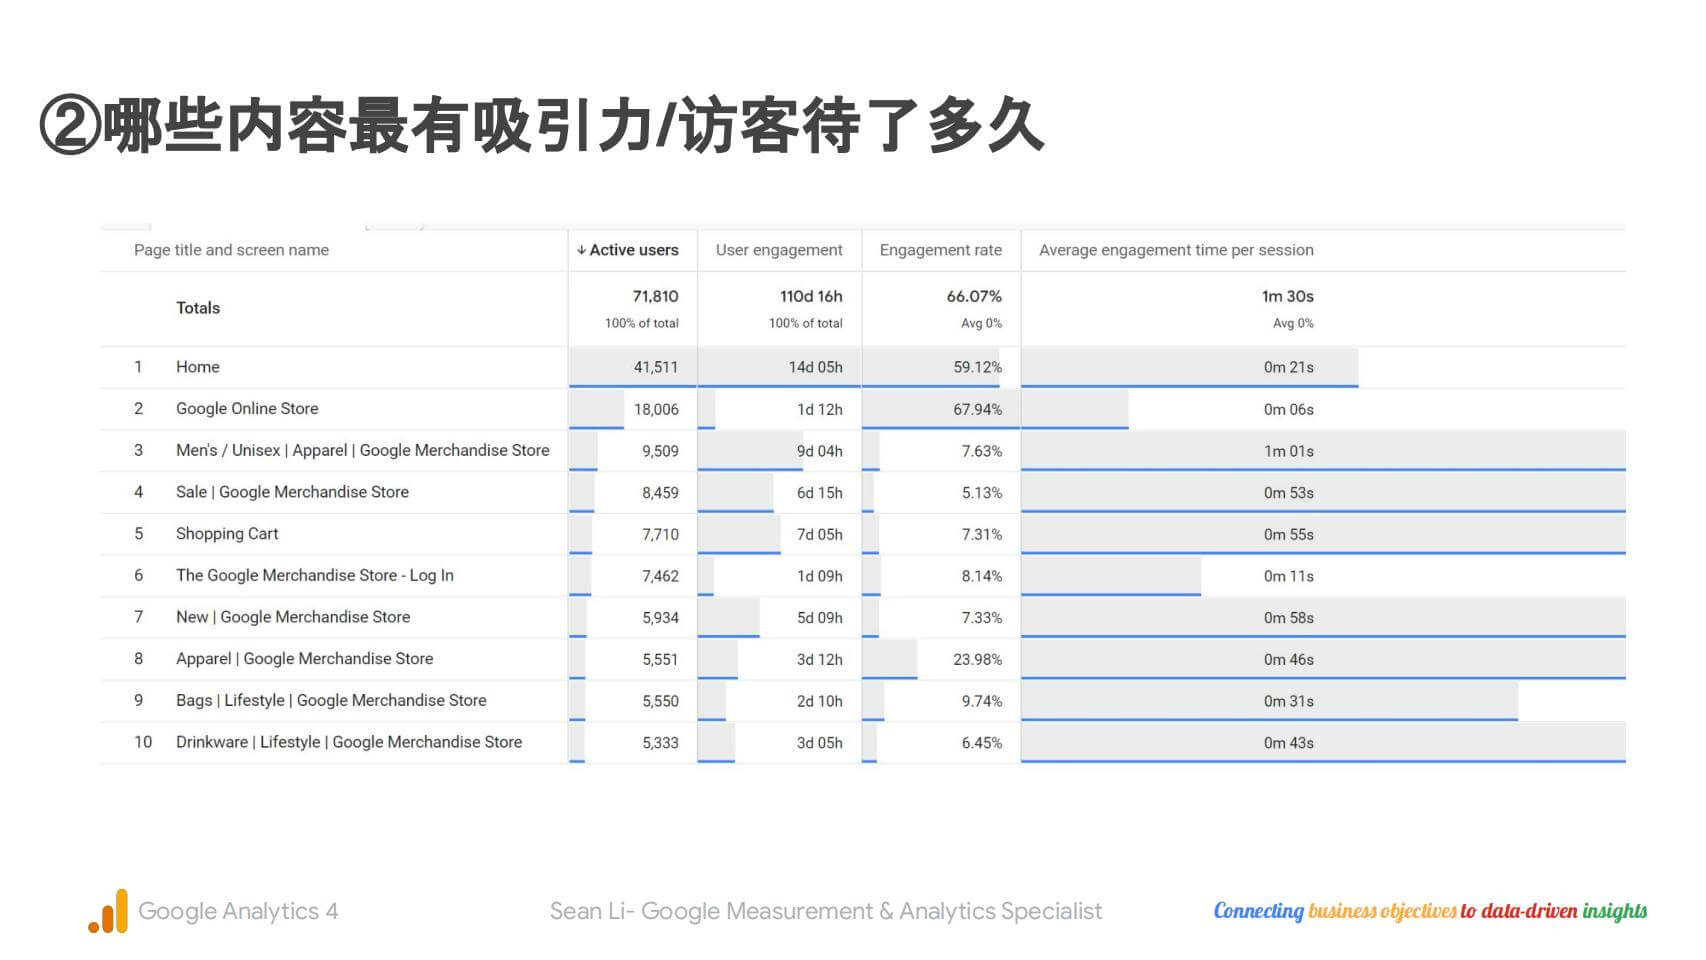1706x960 pixels.
Task: Open the Bags | Lifestyle page row
Action: pos(331,700)
